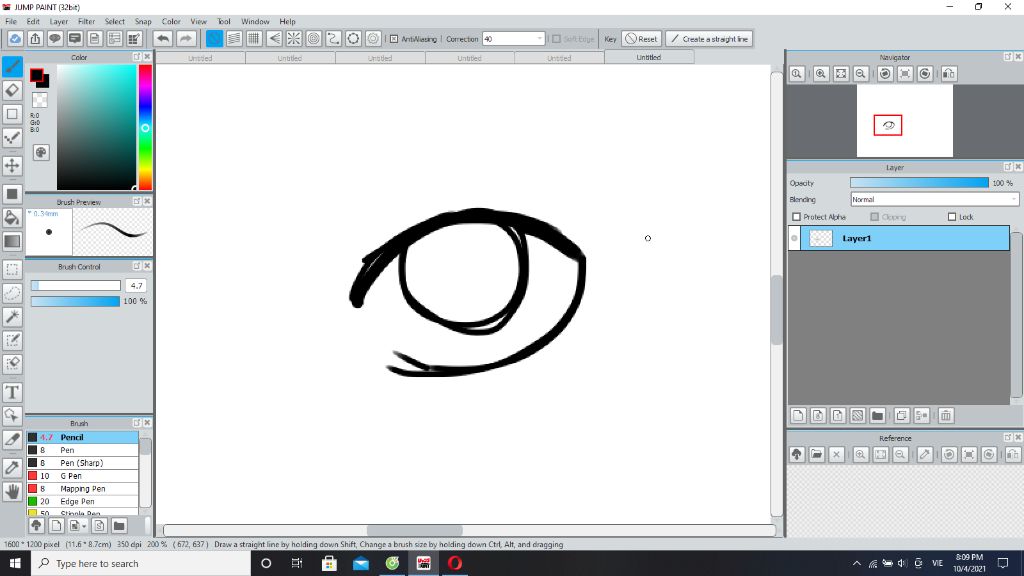Open the Layer menu
The image size is (1024, 576).
point(59,22)
